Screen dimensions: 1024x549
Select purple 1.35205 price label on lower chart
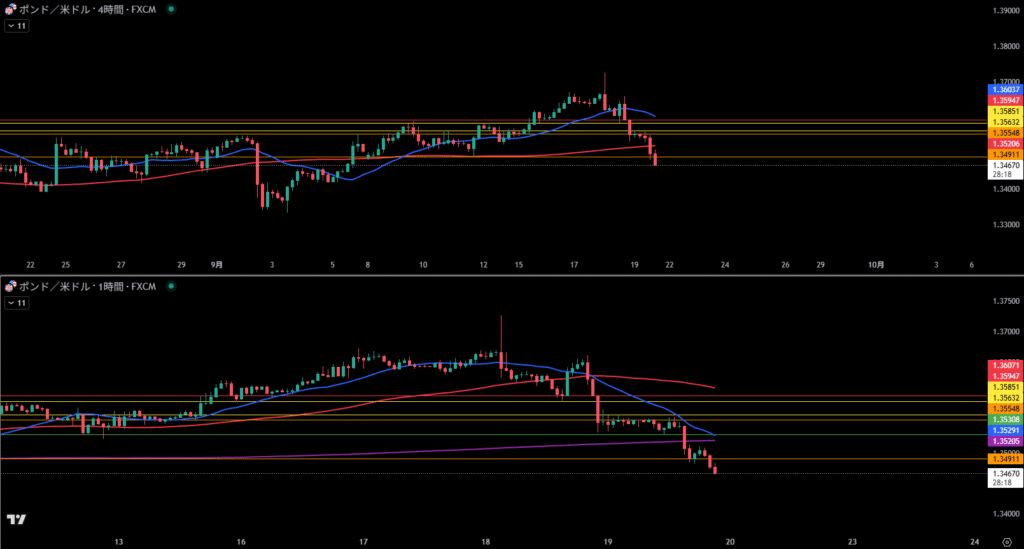pos(1005,441)
